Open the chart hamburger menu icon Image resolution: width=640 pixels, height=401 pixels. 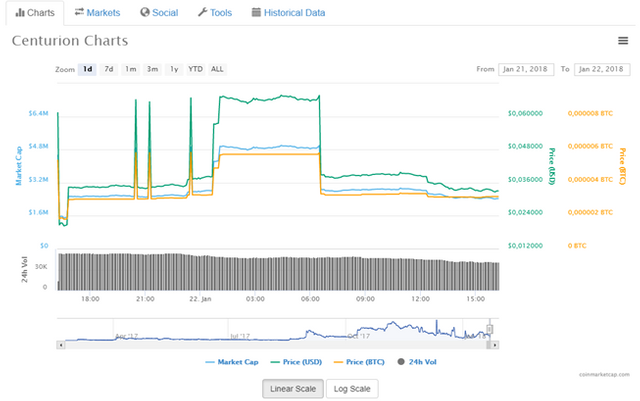[x=622, y=40]
